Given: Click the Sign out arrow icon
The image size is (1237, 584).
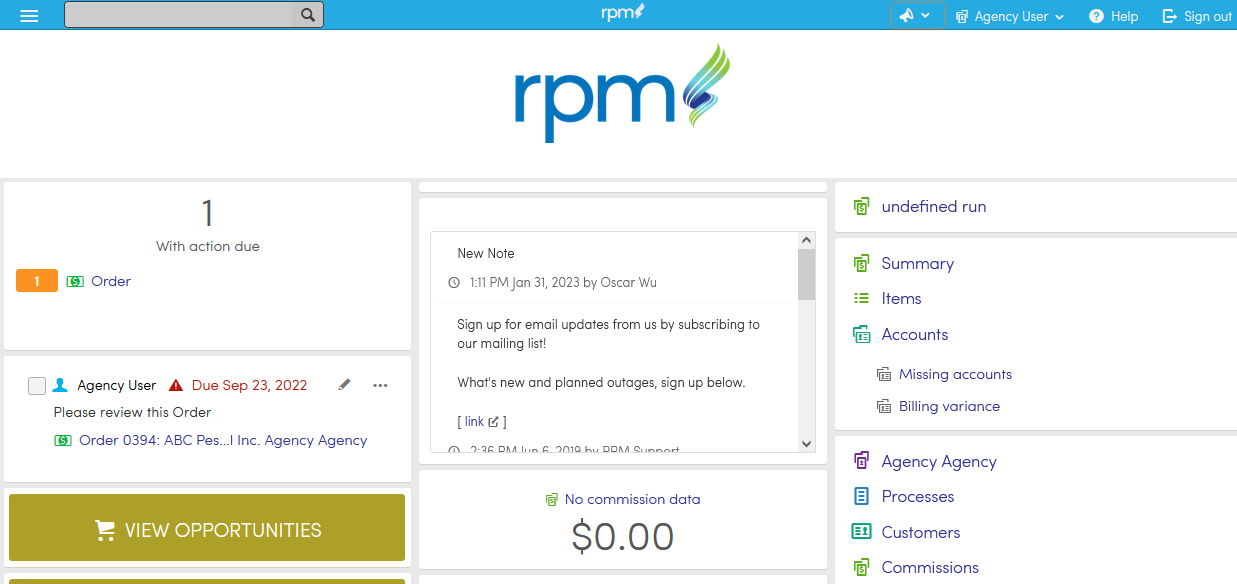Looking at the screenshot, I should 1169,16.
